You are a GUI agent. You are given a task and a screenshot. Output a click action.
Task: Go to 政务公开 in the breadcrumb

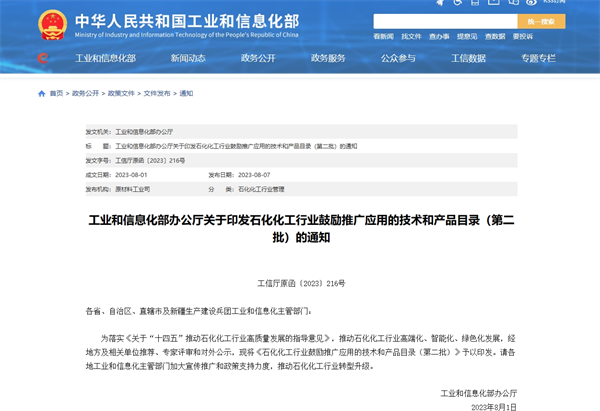pyautogui.click(x=85, y=93)
